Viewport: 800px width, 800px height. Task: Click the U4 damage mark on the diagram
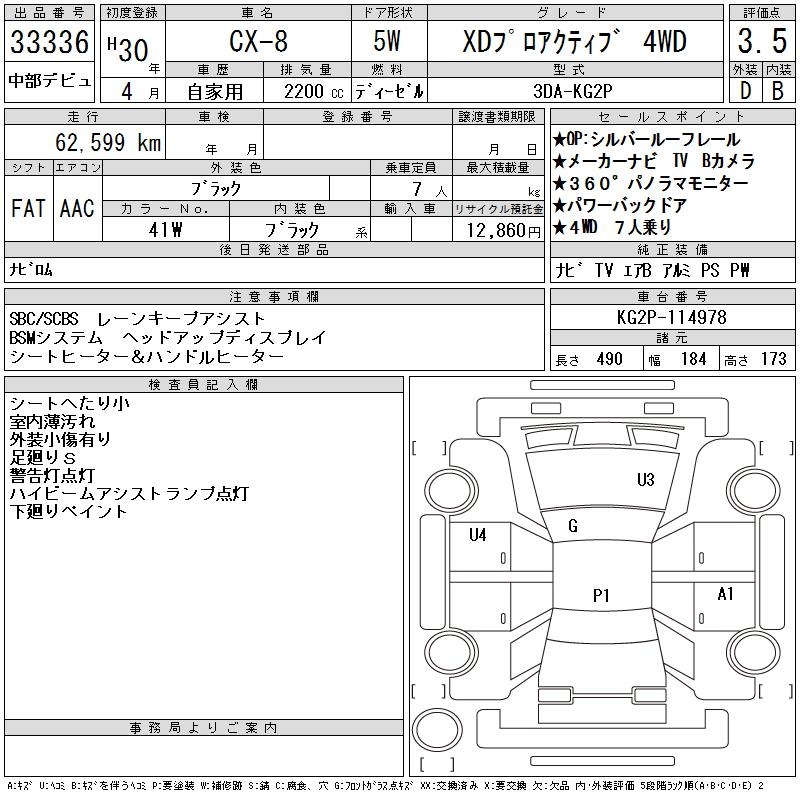(478, 535)
